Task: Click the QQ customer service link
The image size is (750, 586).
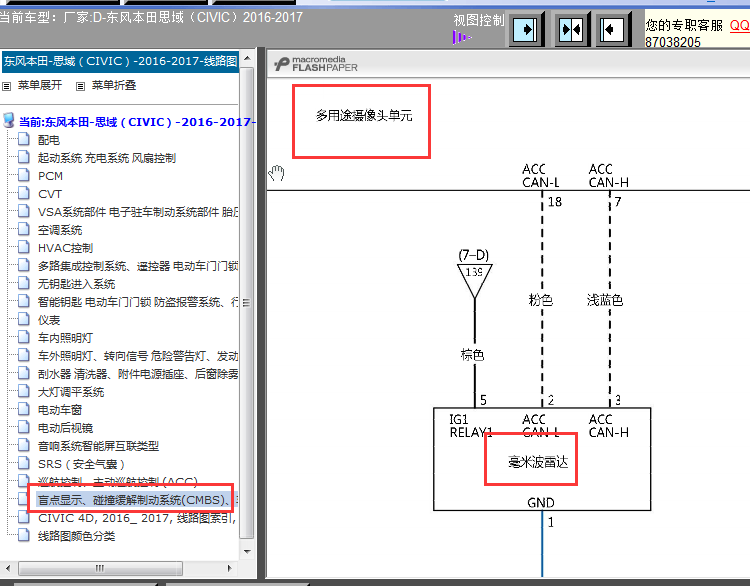Action: click(x=739, y=25)
